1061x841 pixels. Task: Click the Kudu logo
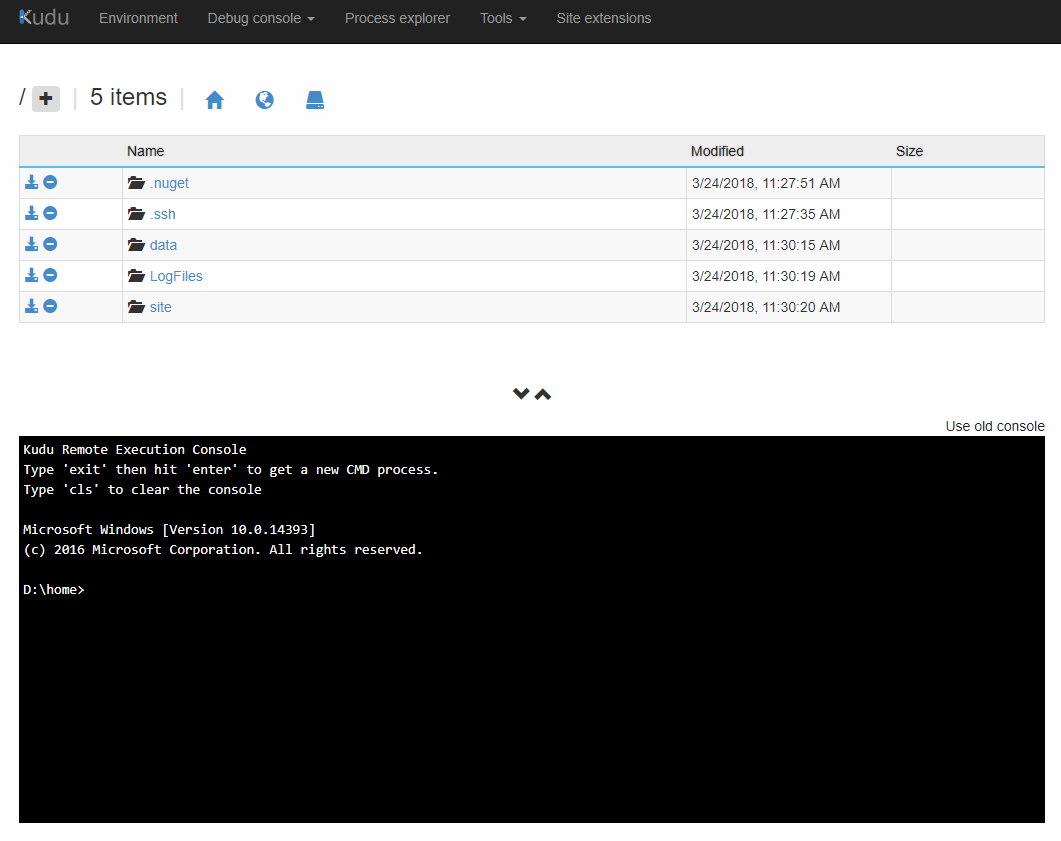[x=44, y=18]
